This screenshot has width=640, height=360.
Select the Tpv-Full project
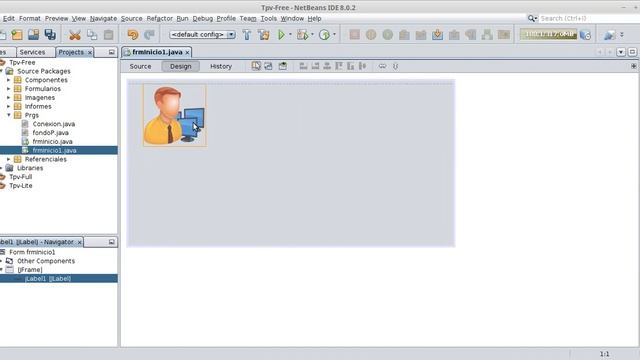tap(20, 177)
